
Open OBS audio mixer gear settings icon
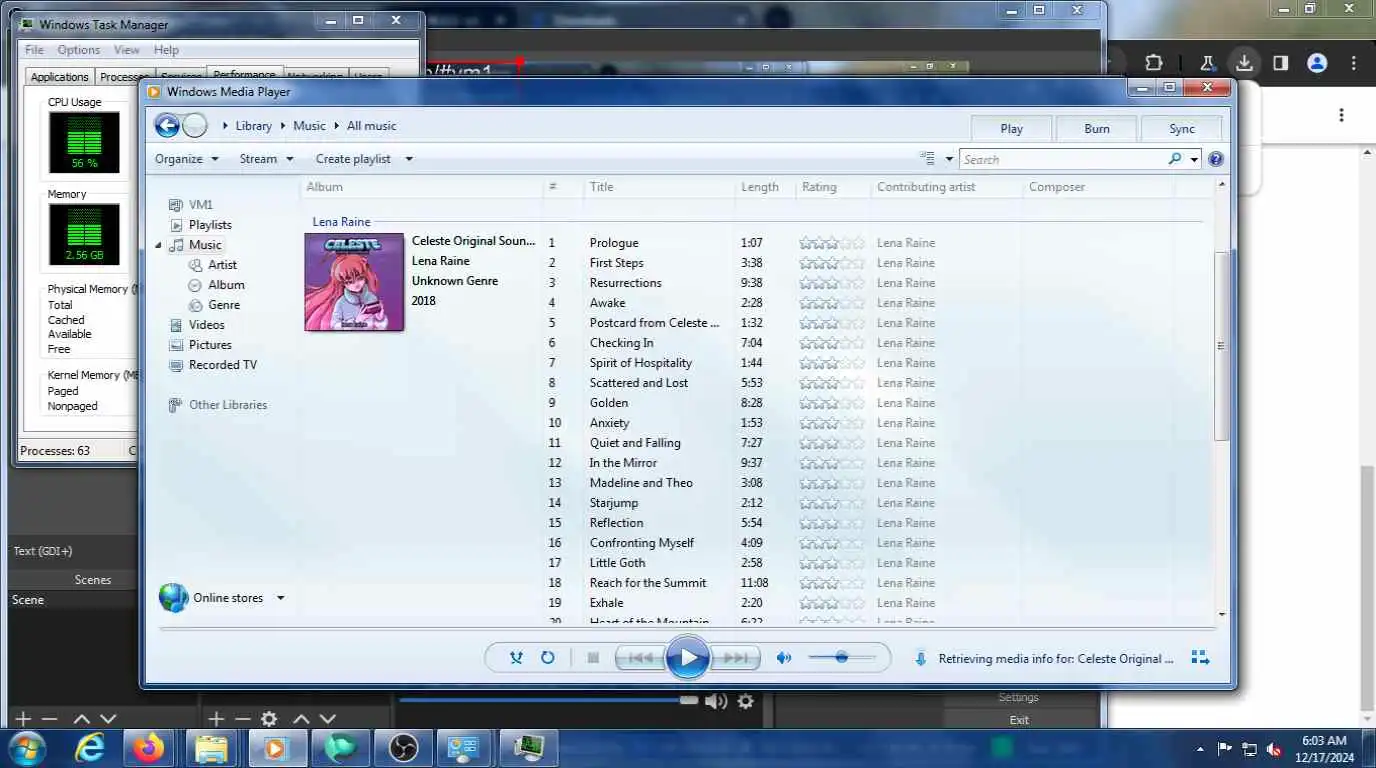[745, 701]
